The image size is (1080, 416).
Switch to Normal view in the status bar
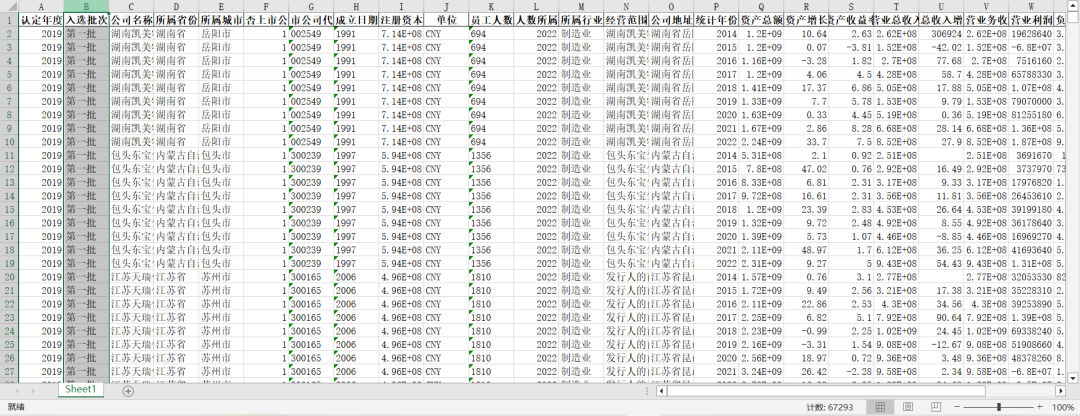880,407
